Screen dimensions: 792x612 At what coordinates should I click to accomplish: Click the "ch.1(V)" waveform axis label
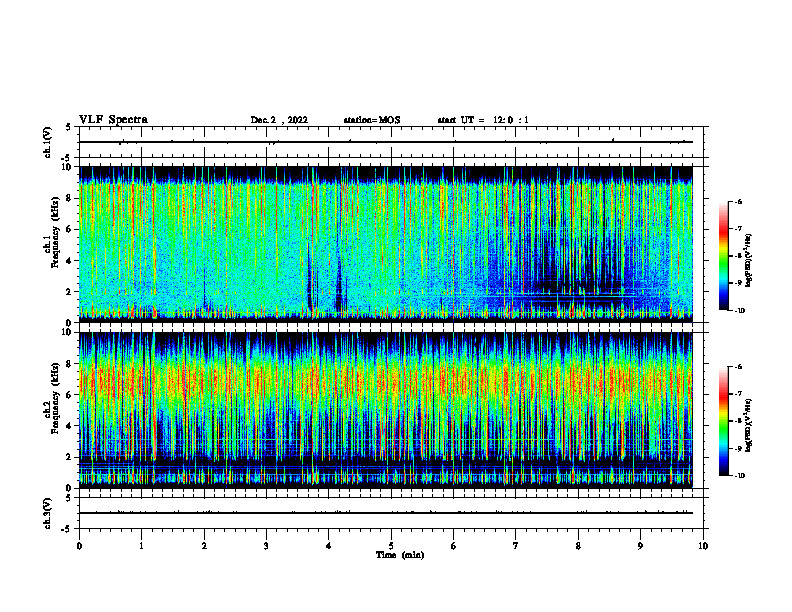coord(47,142)
